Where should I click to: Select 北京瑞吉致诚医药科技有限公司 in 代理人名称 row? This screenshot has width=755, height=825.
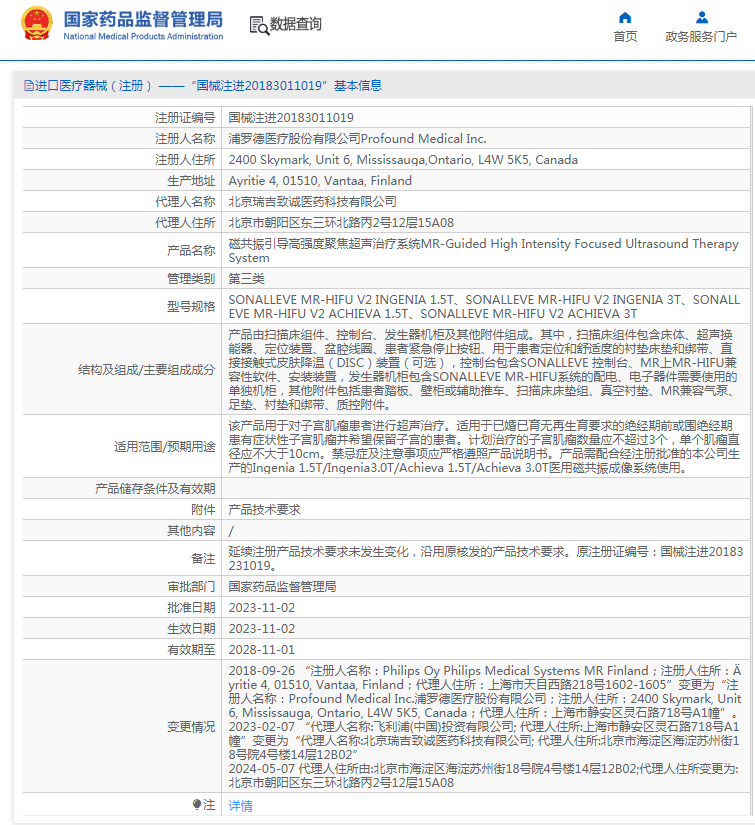313,202
